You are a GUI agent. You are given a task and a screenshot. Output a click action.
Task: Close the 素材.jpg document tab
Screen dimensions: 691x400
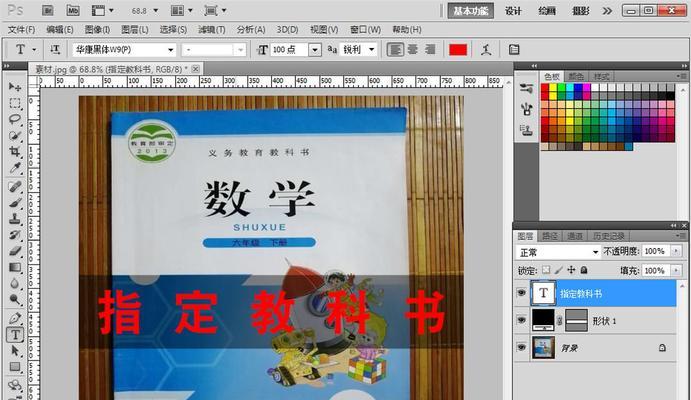click(196, 69)
